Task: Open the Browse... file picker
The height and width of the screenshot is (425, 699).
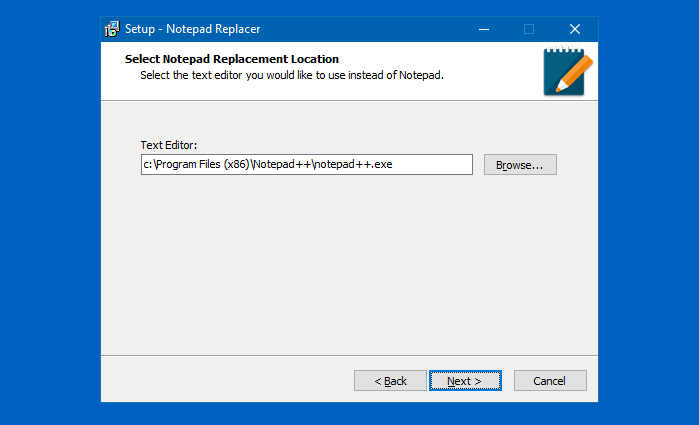Action: tap(520, 165)
